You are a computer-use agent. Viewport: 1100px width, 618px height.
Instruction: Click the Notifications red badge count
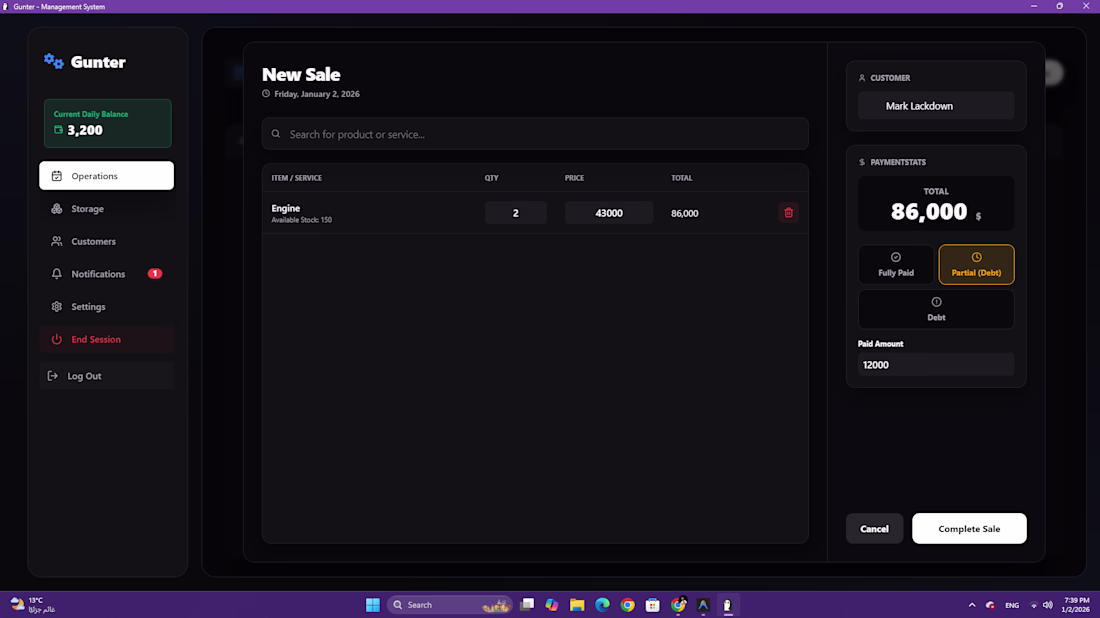[x=154, y=274]
